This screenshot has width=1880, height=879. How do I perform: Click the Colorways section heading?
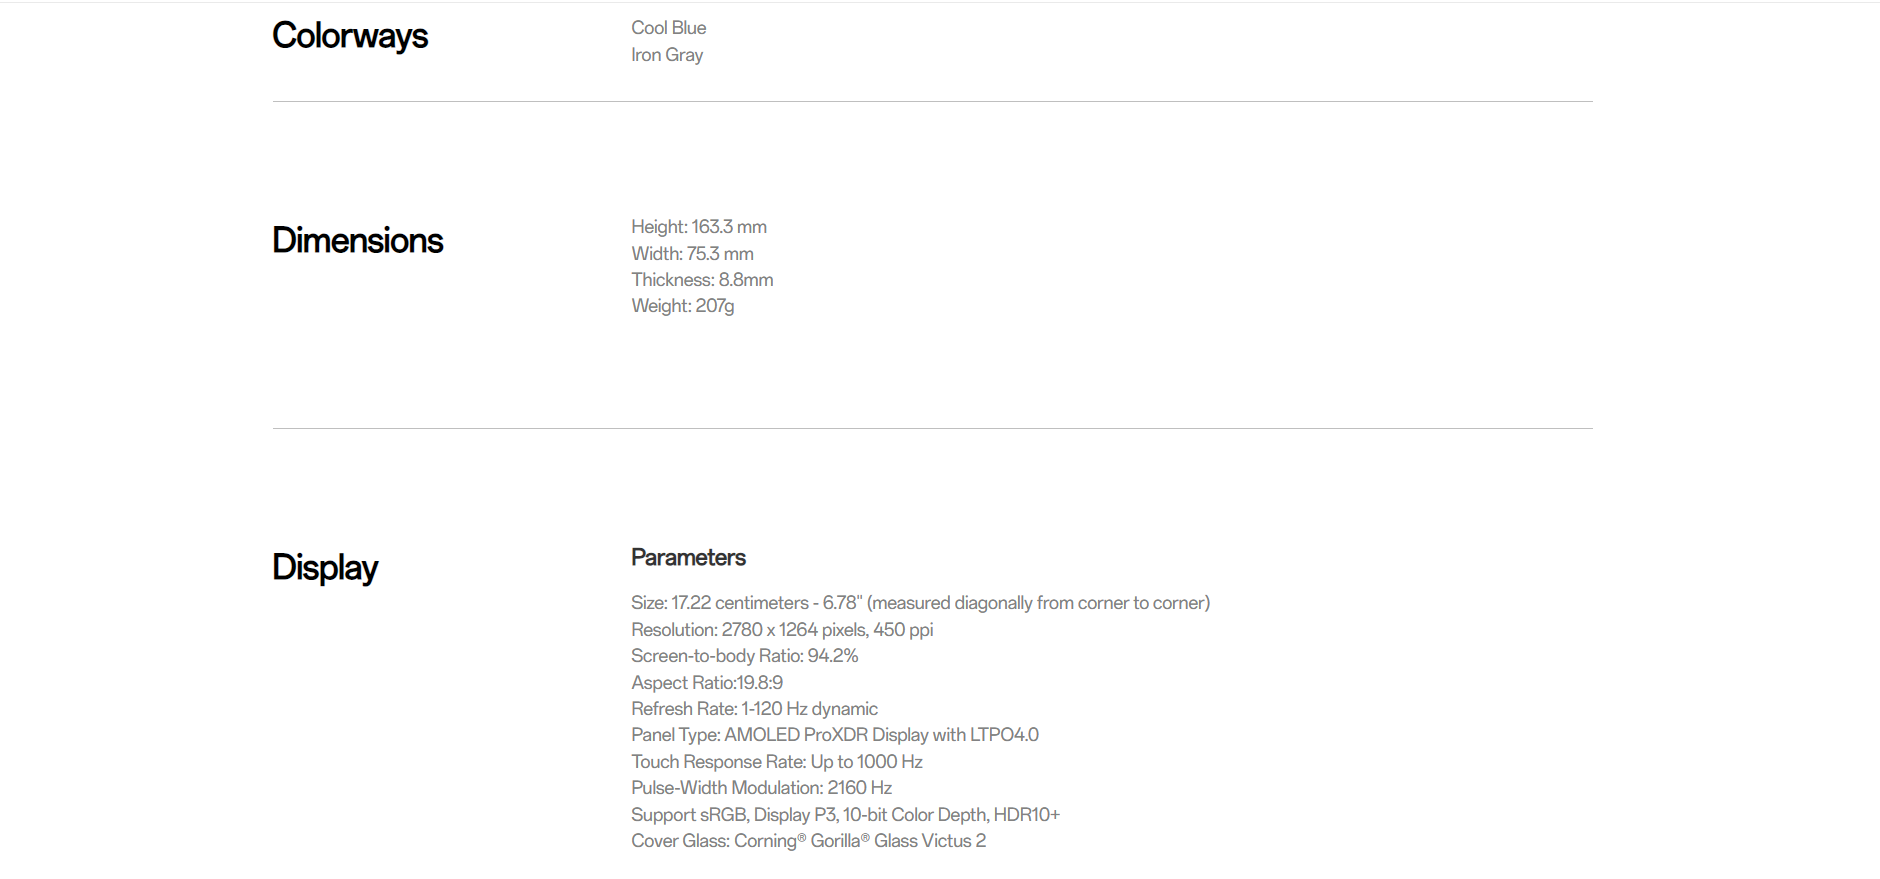[x=350, y=36]
